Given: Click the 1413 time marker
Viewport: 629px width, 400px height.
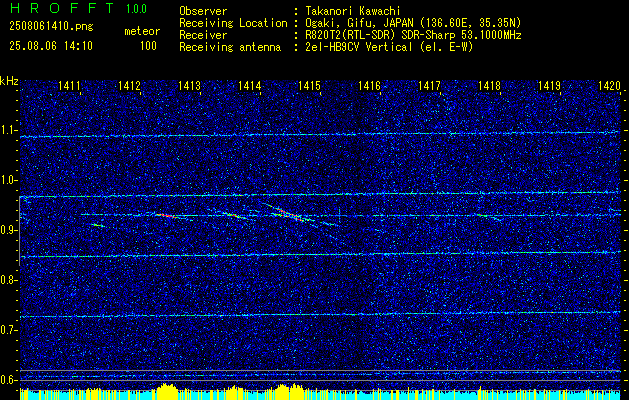Looking at the screenshot, I should coord(189,85).
